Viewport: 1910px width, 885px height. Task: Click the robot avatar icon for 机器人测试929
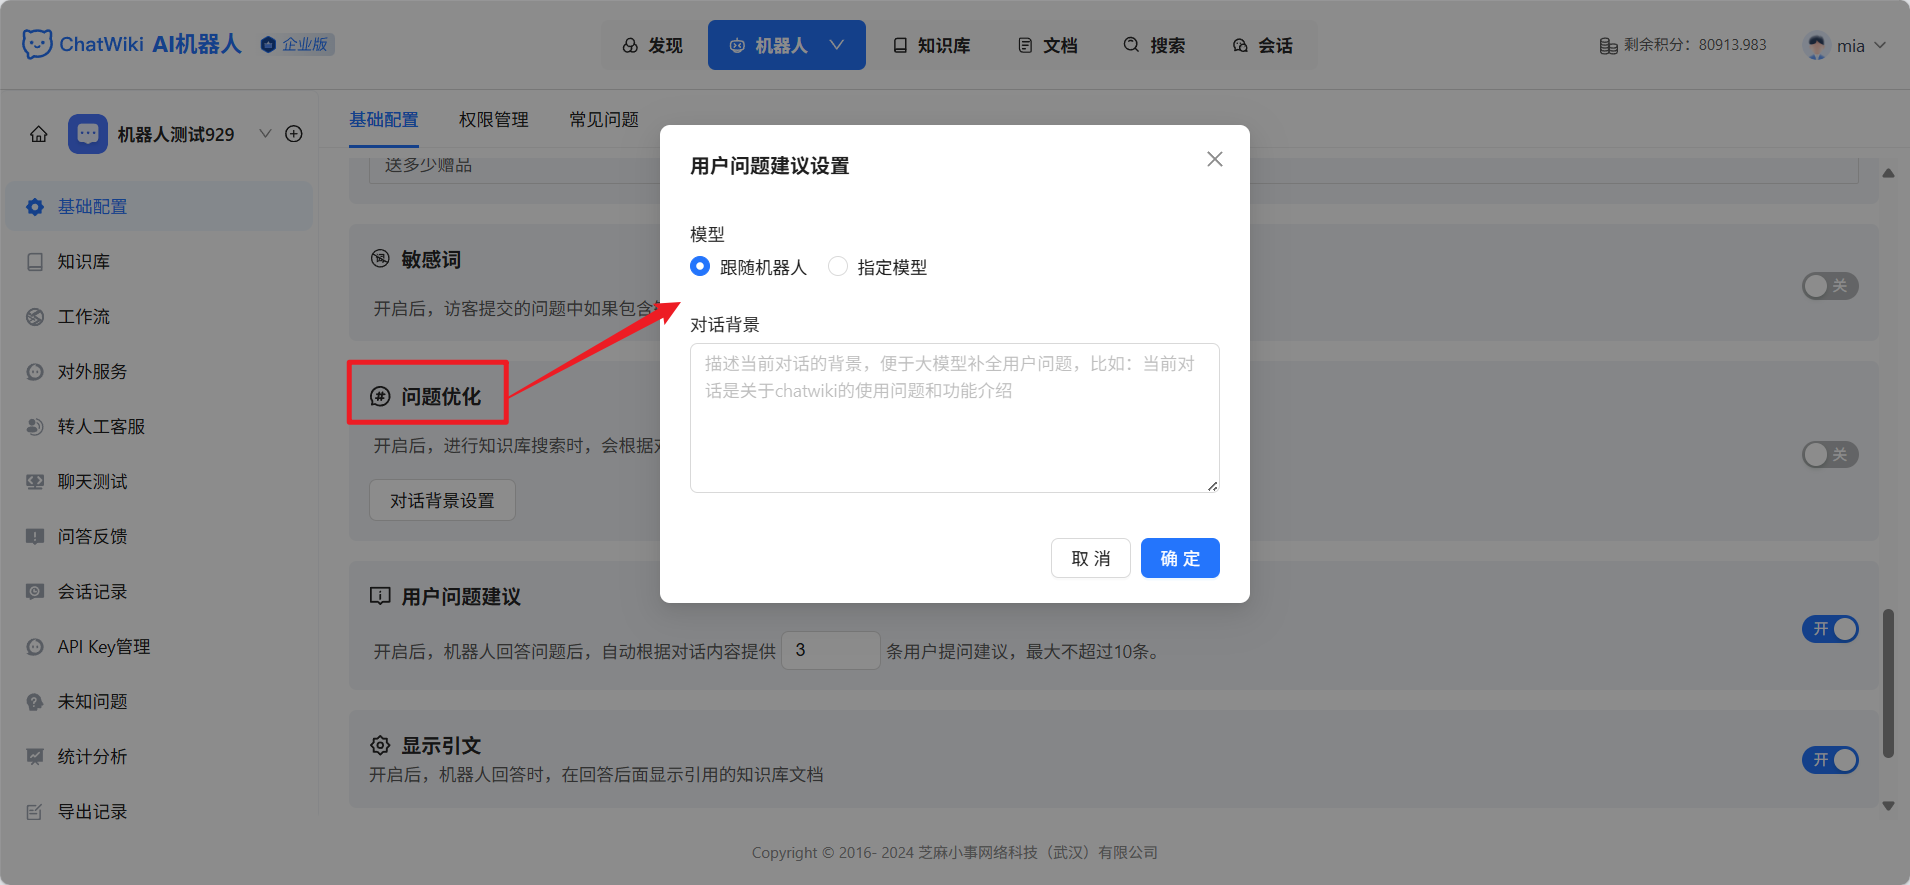pos(88,134)
